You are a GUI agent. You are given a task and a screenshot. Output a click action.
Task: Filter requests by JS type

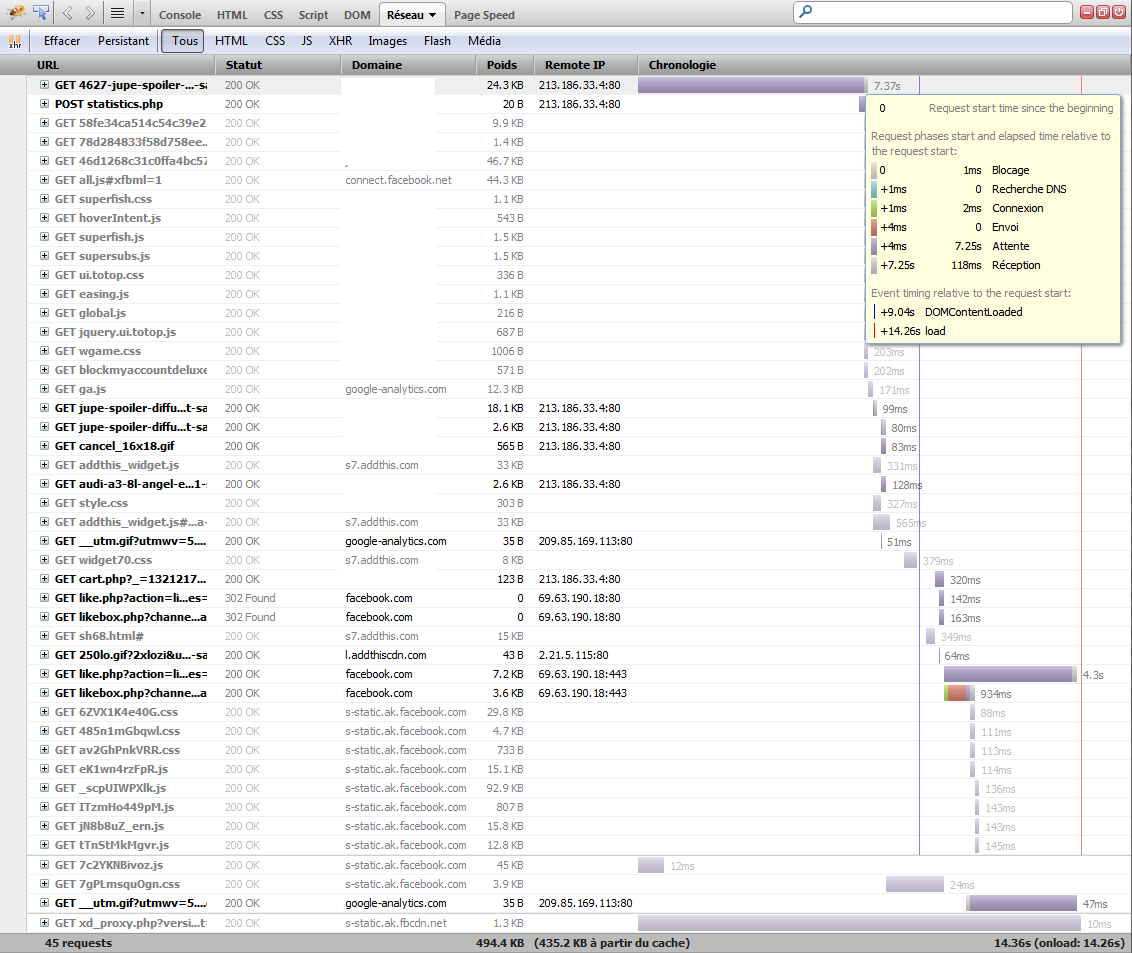click(307, 41)
